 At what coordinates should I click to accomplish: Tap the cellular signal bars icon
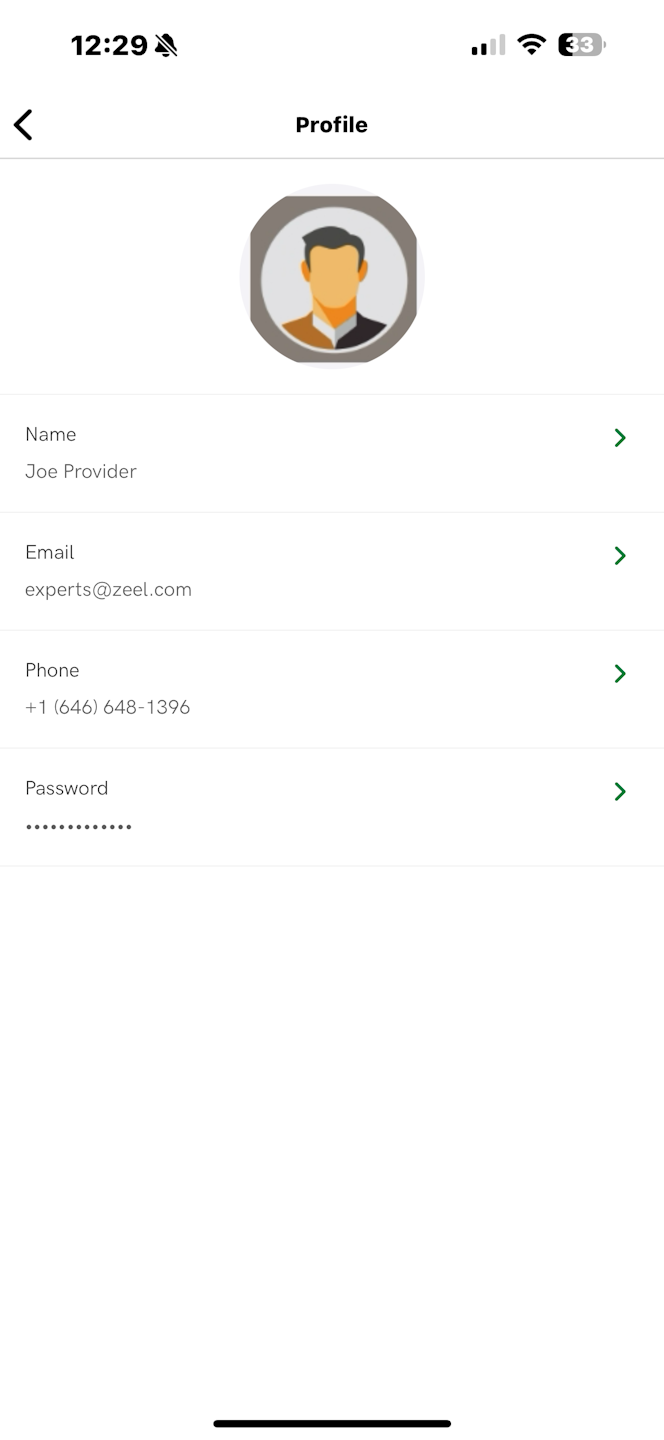tap(488, 45)
